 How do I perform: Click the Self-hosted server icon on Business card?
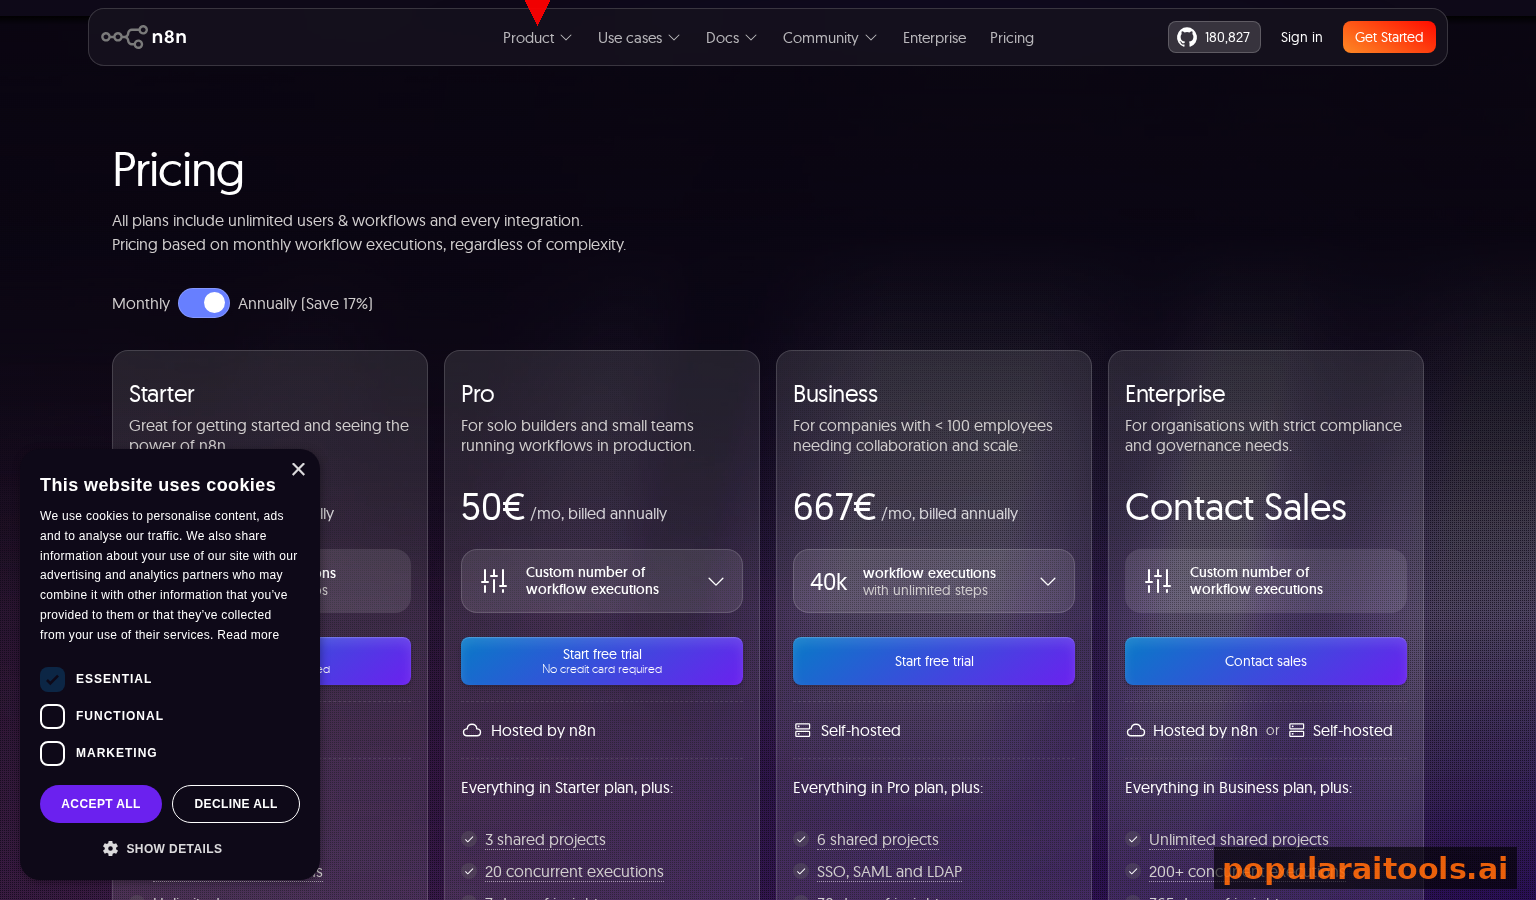(x=803, y=730)
